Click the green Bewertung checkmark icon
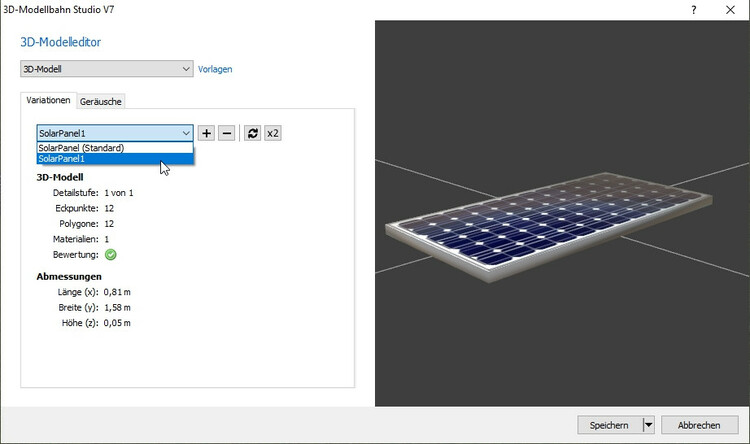Viewport: 750px width, 444px height. (x=111, y=254)
